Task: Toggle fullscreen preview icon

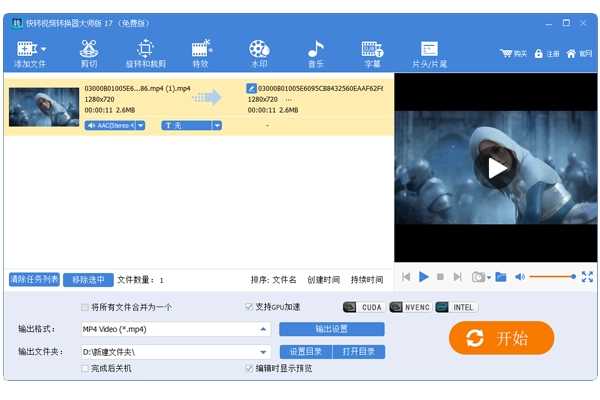Action: click(587, 277)
